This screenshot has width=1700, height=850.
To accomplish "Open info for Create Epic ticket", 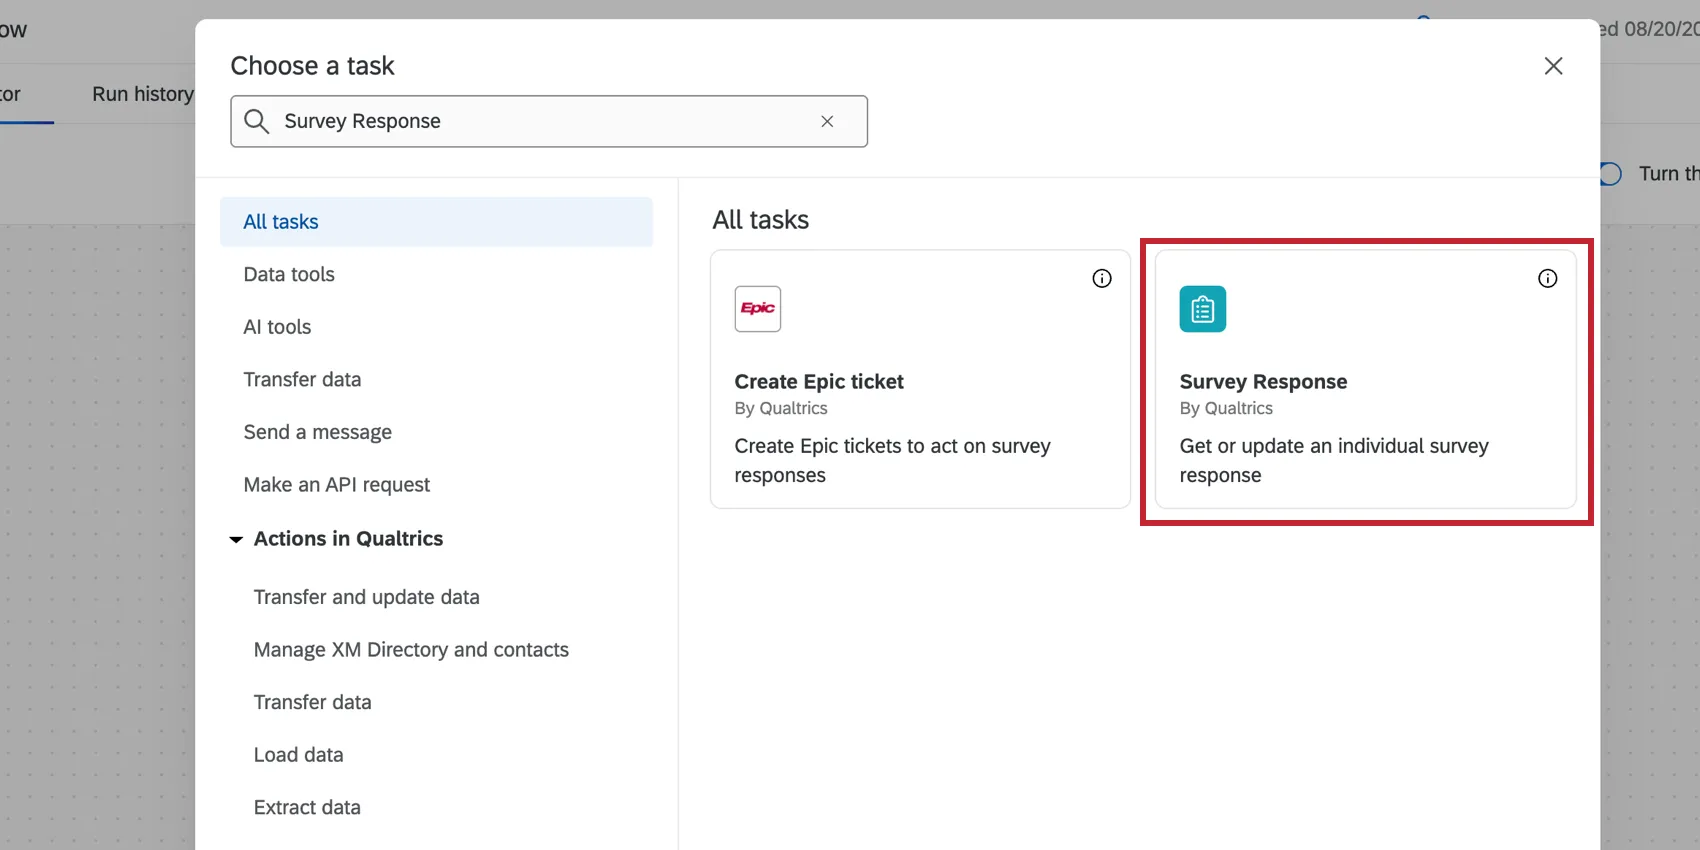I will (1101, 279).
